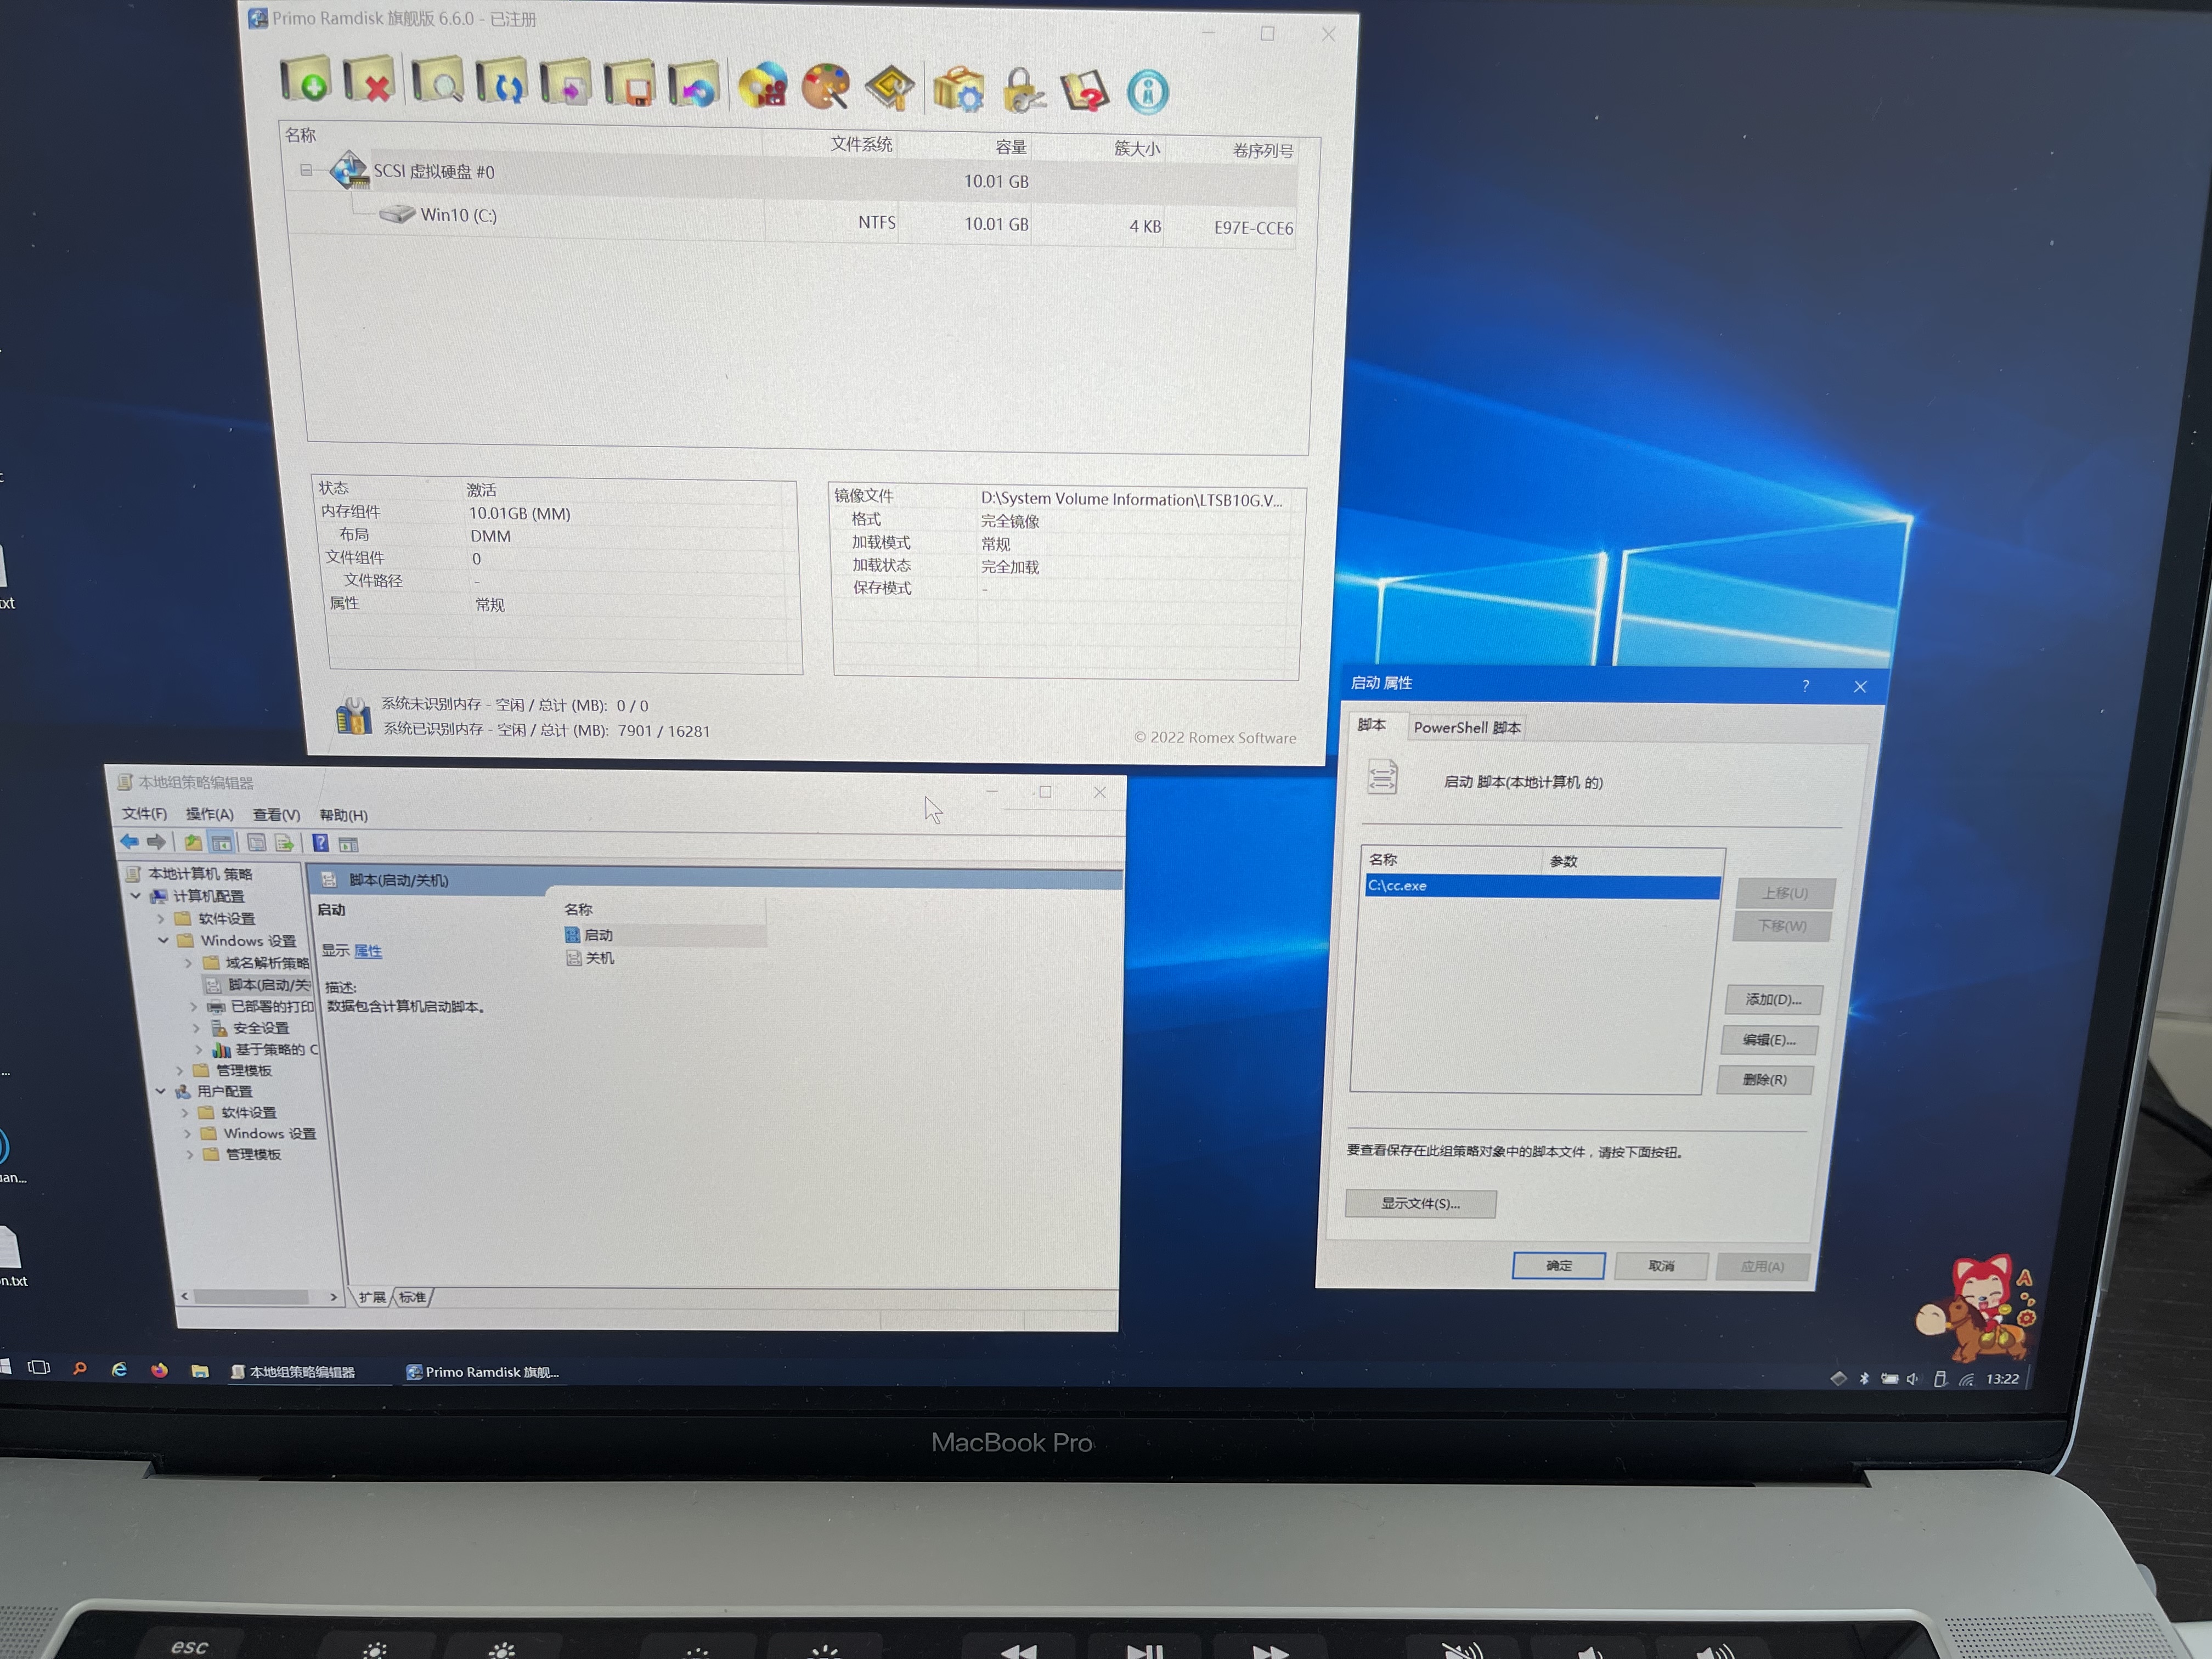Expand the 安全设置 tree node
The width and height of the screenshot is (2212, 1659).
(x=196, y=1028)
